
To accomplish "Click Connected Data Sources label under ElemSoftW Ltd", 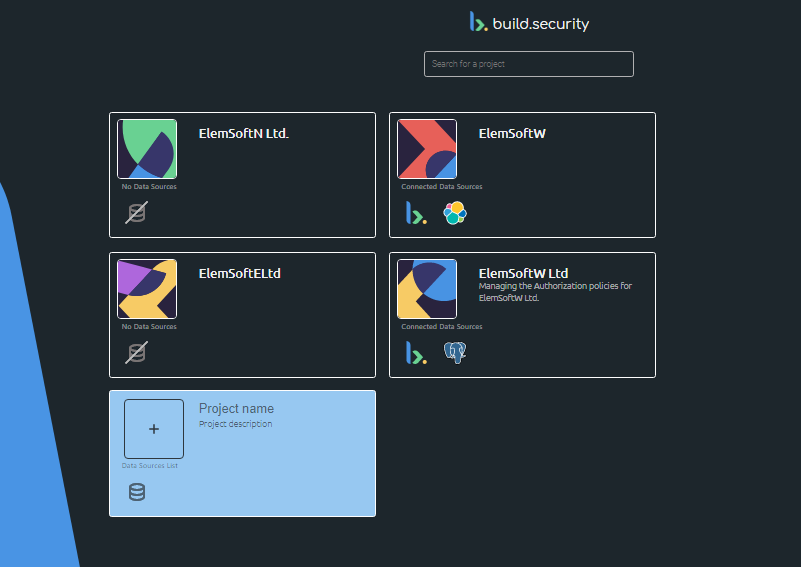I will click(x=442, y=327).
